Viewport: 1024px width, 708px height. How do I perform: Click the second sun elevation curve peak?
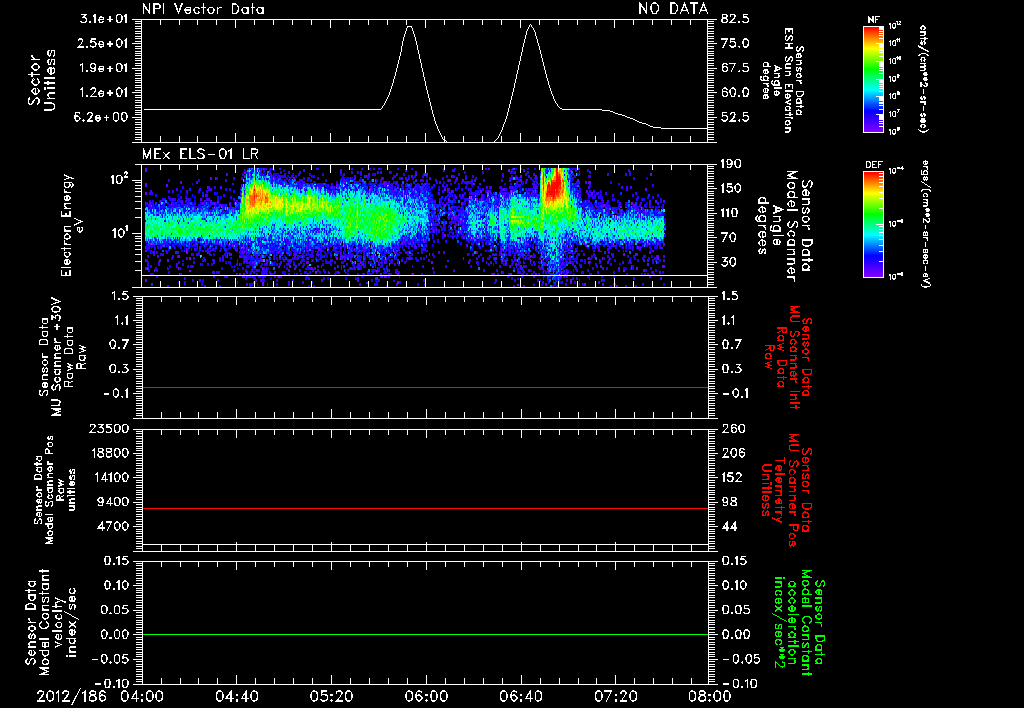pos(530,25)
